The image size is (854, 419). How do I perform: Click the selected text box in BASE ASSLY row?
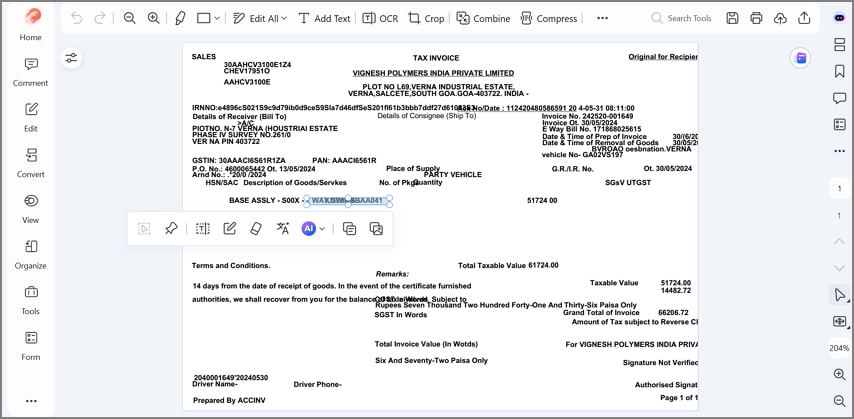point(347,201)
